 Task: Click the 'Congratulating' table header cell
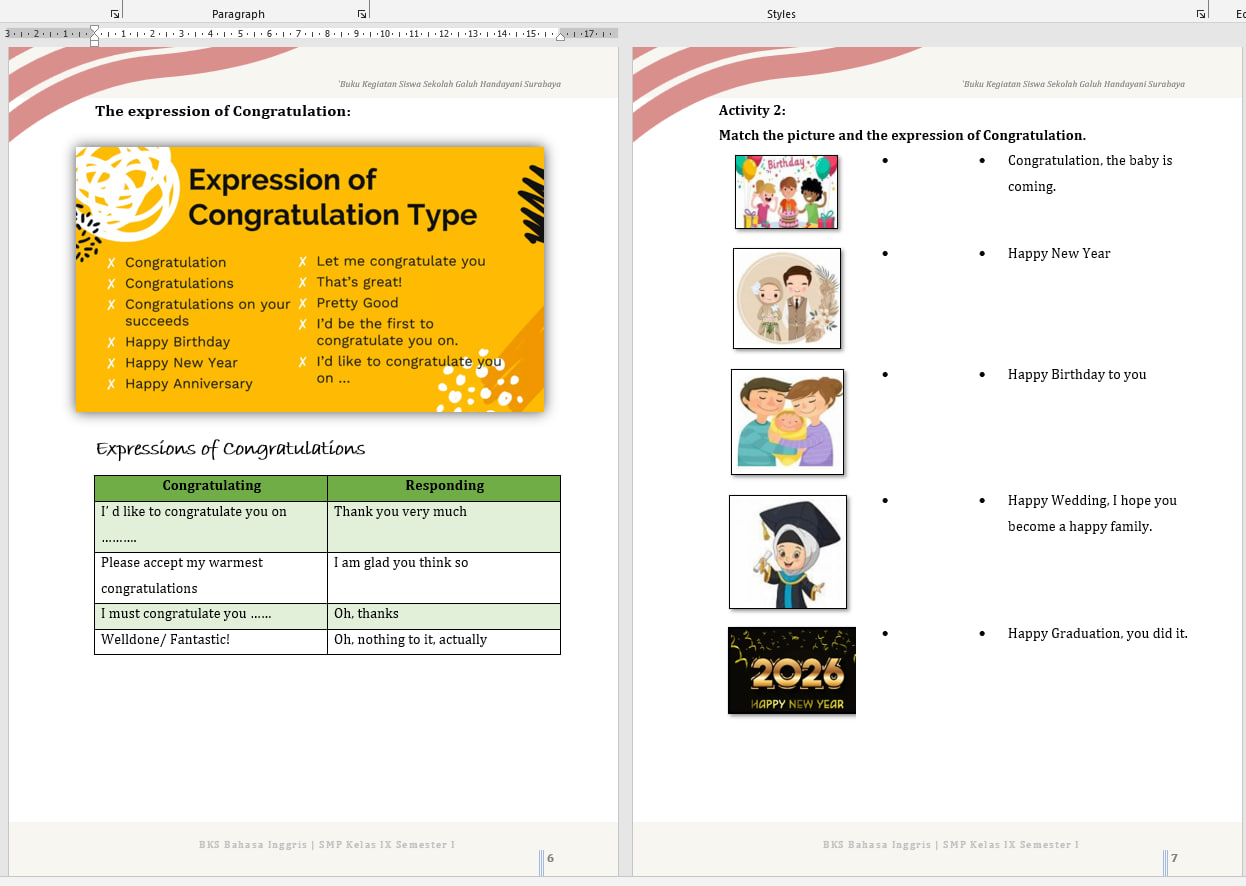click(211, 488)
